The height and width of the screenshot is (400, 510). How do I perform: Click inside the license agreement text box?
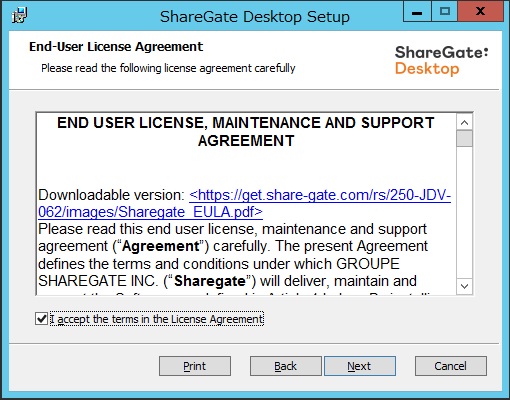click(x=246, y=204)
